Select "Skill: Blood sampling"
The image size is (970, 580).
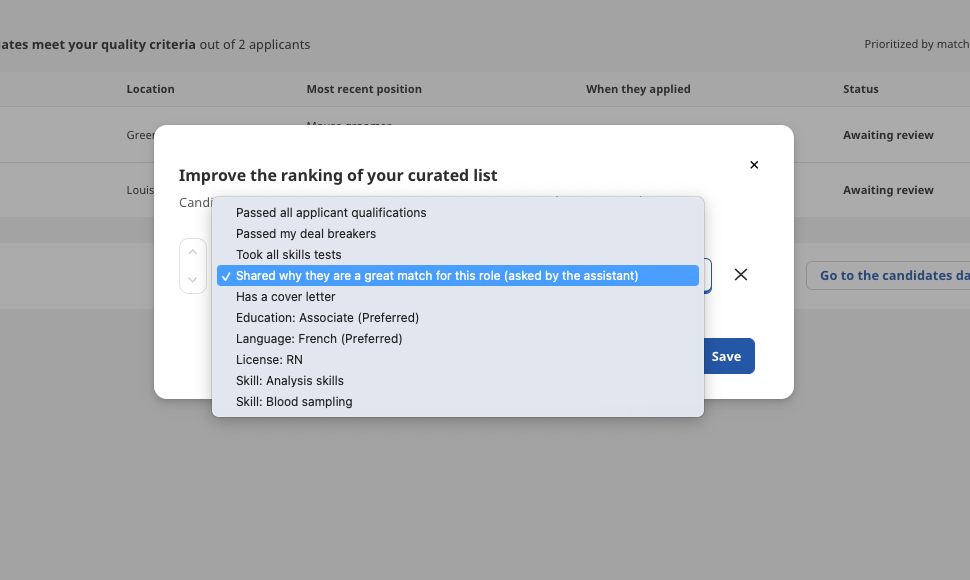pyautogui.click(x=296, y=401)
